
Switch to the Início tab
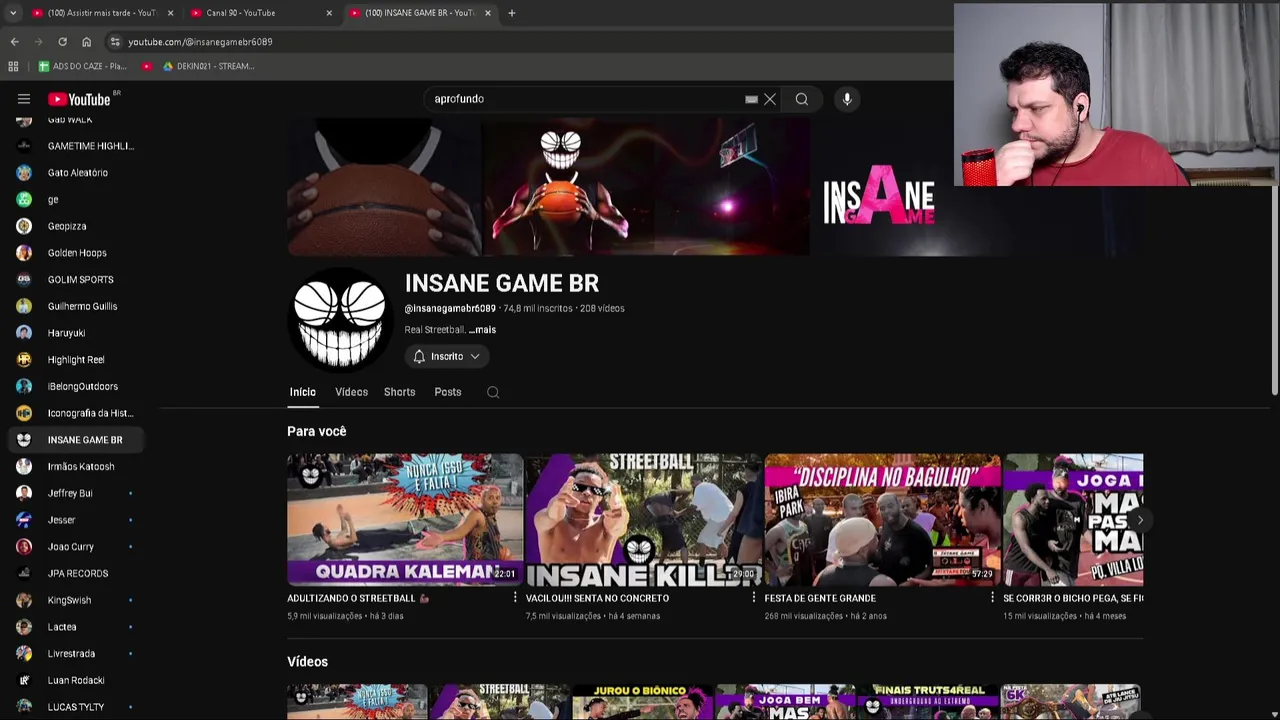tap(302, 392)
